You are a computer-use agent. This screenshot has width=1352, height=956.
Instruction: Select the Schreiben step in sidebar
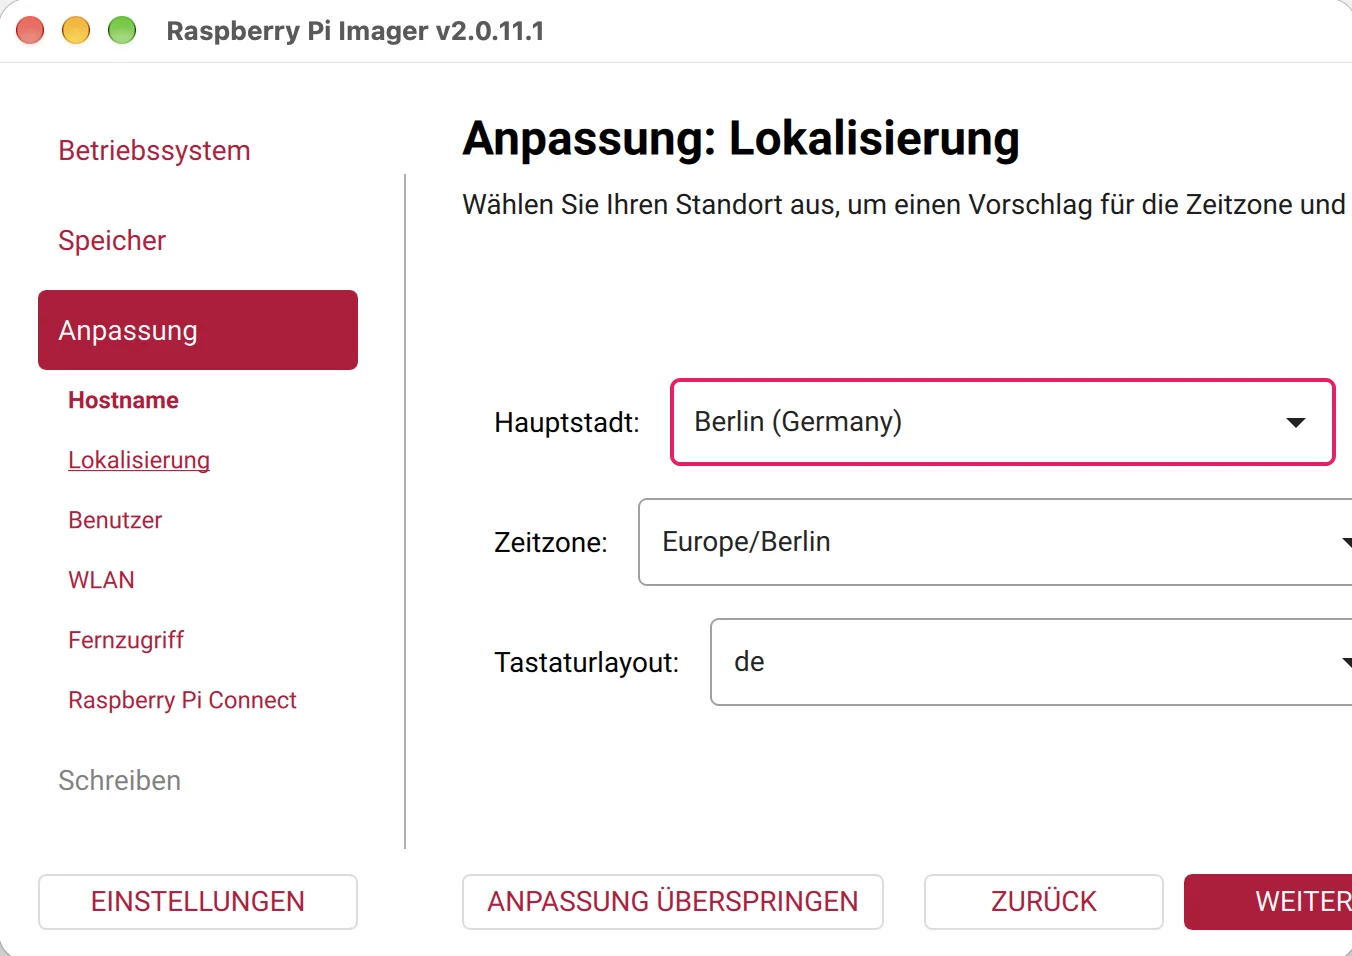pos(119,780)
